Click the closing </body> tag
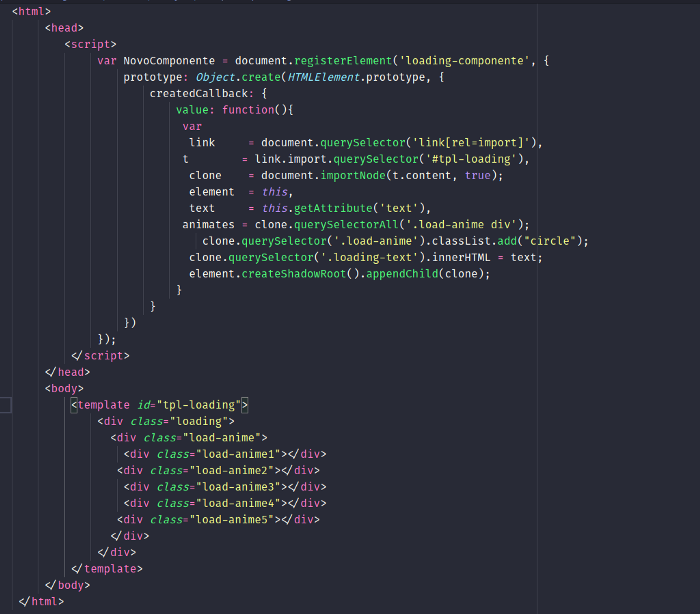700x614 pixels. coord(67,585)
